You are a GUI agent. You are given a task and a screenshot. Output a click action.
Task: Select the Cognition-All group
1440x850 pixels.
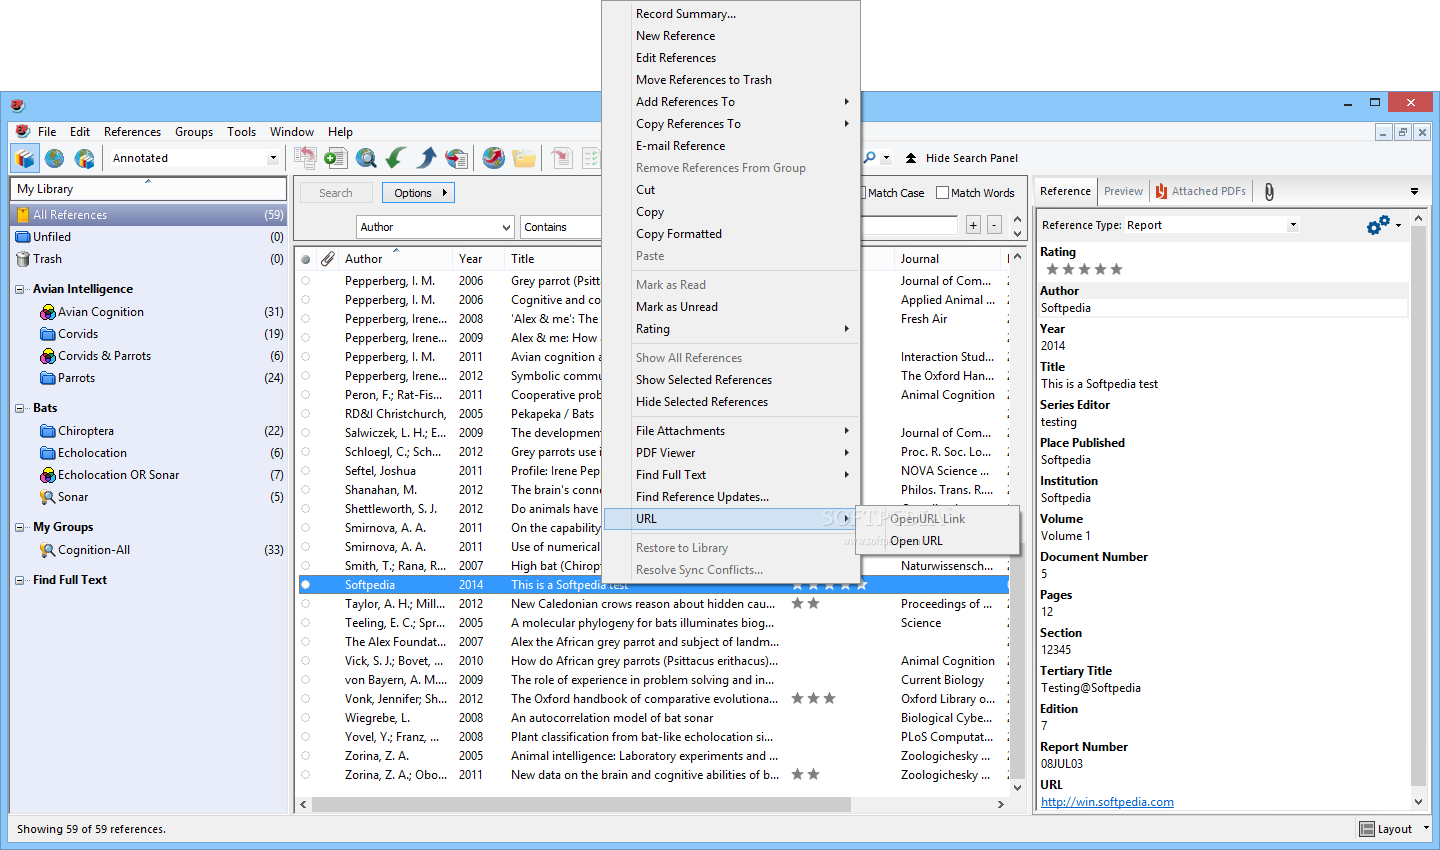(94, 550)
